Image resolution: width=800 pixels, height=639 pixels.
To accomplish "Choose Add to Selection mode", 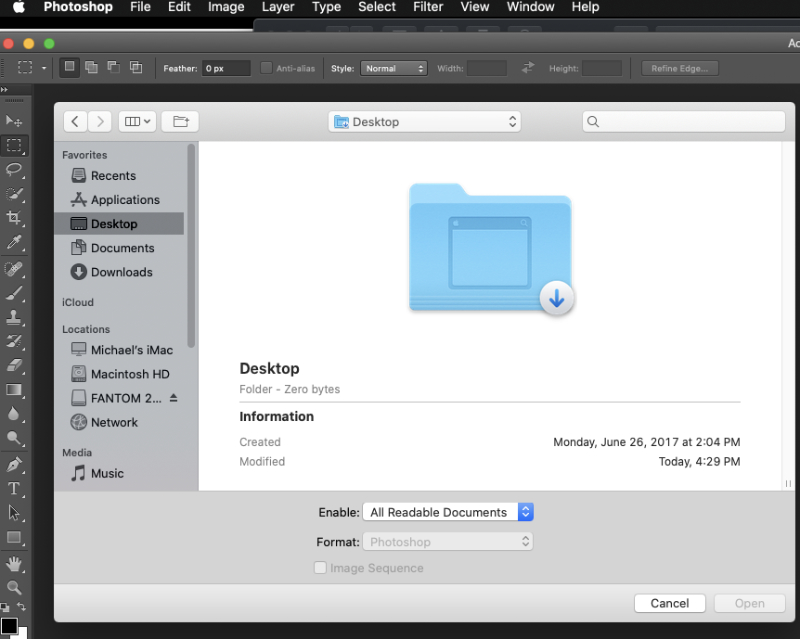I will (x=91, y=67).
